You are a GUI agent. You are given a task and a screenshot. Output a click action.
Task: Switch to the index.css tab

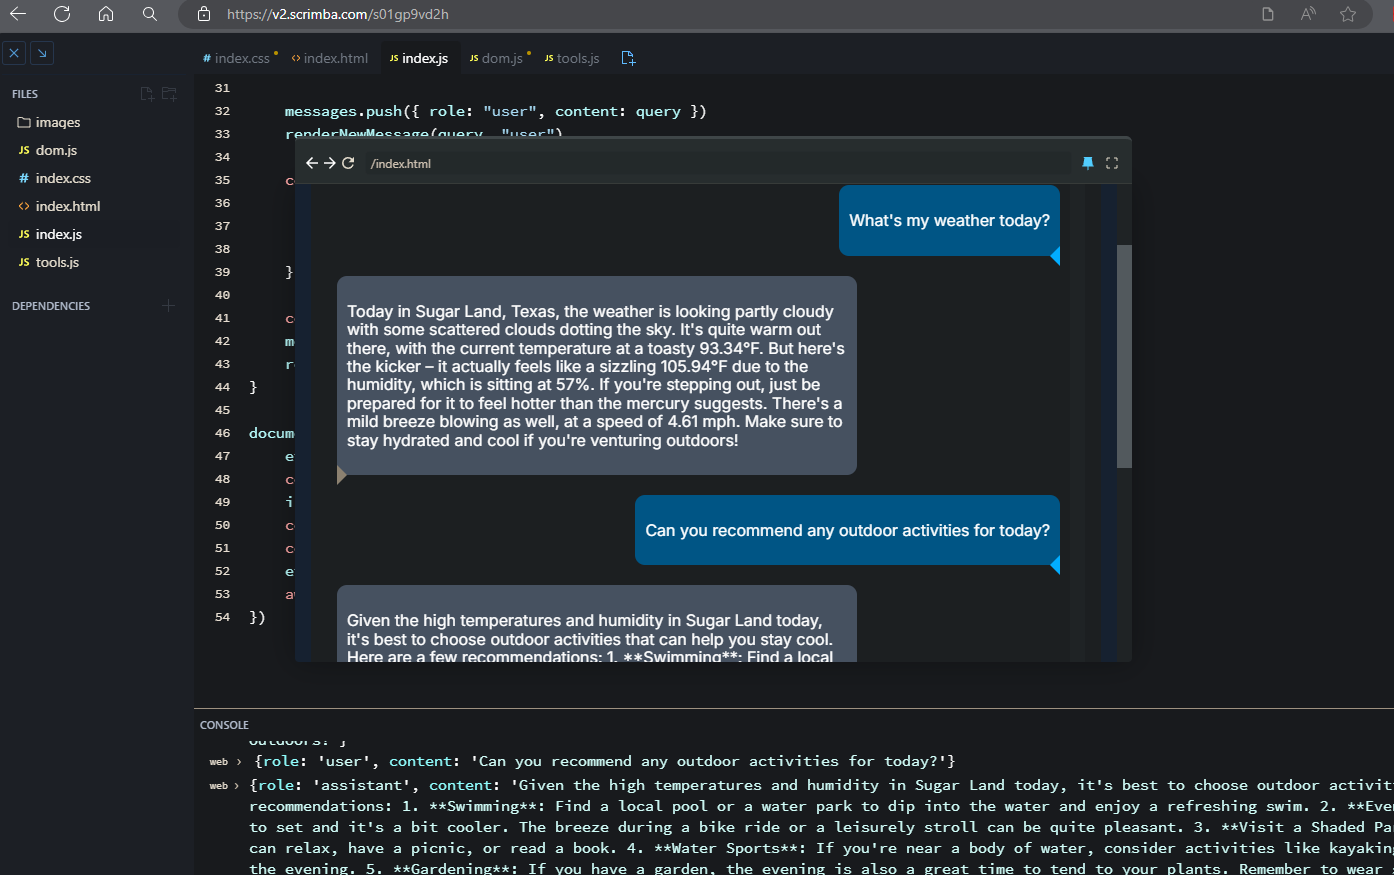coord(241,58)
